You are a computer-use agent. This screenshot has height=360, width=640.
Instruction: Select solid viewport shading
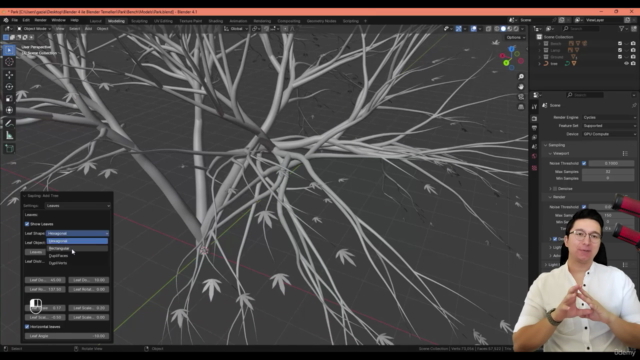click(x=503, y=29)
